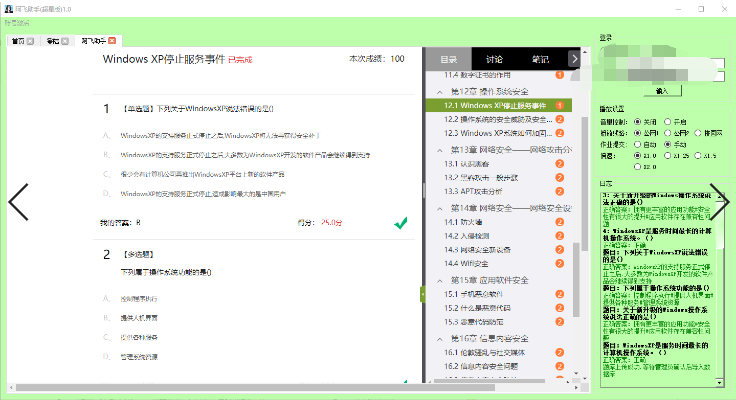Screen dimensions: 736x400
Task: Collapse the 第14章 网络安全 chapter
Action: pos(440,208)
